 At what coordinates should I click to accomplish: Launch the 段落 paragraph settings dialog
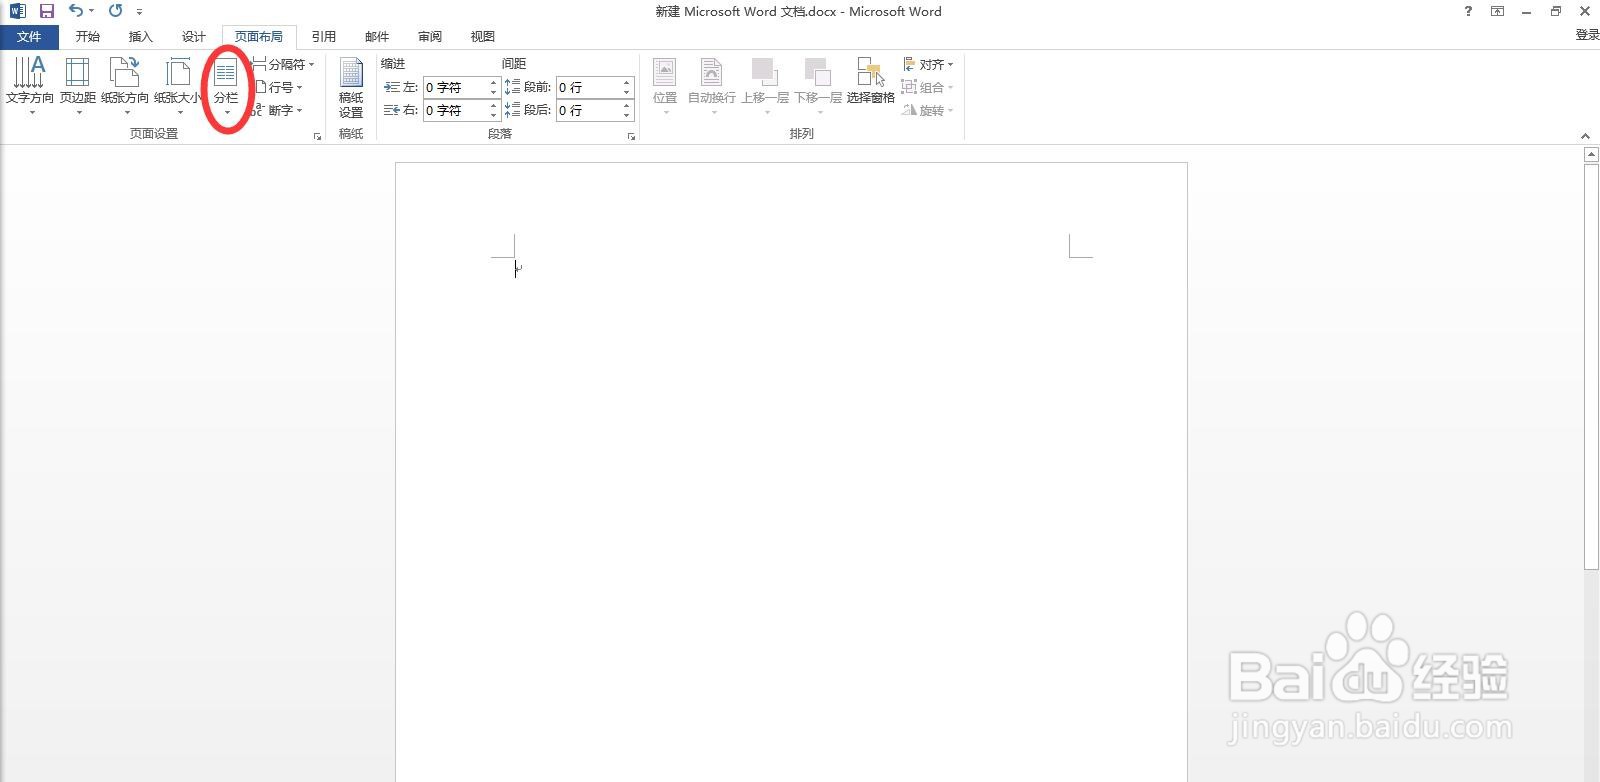coord(632,136)
